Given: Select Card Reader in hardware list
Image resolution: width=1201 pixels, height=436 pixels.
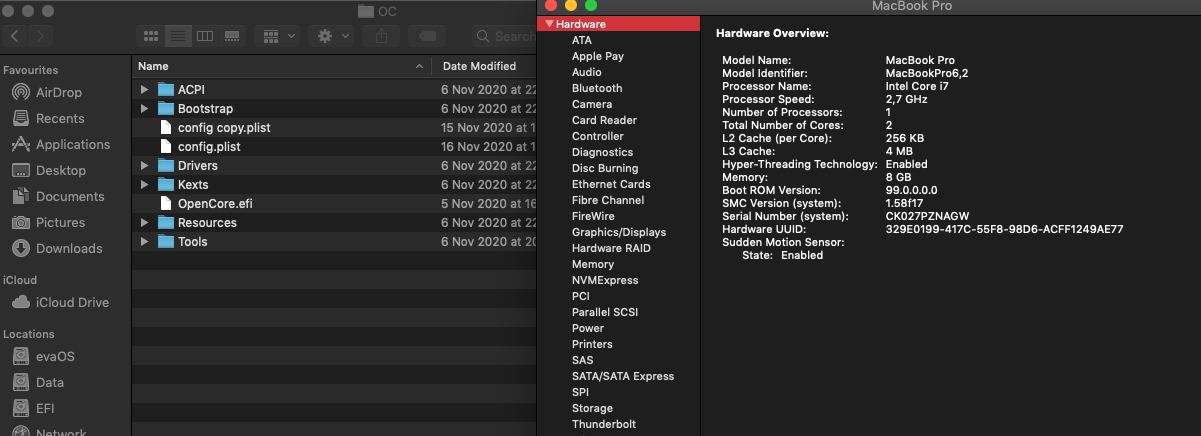Looking at the screenshot, I should pos(604,120).
